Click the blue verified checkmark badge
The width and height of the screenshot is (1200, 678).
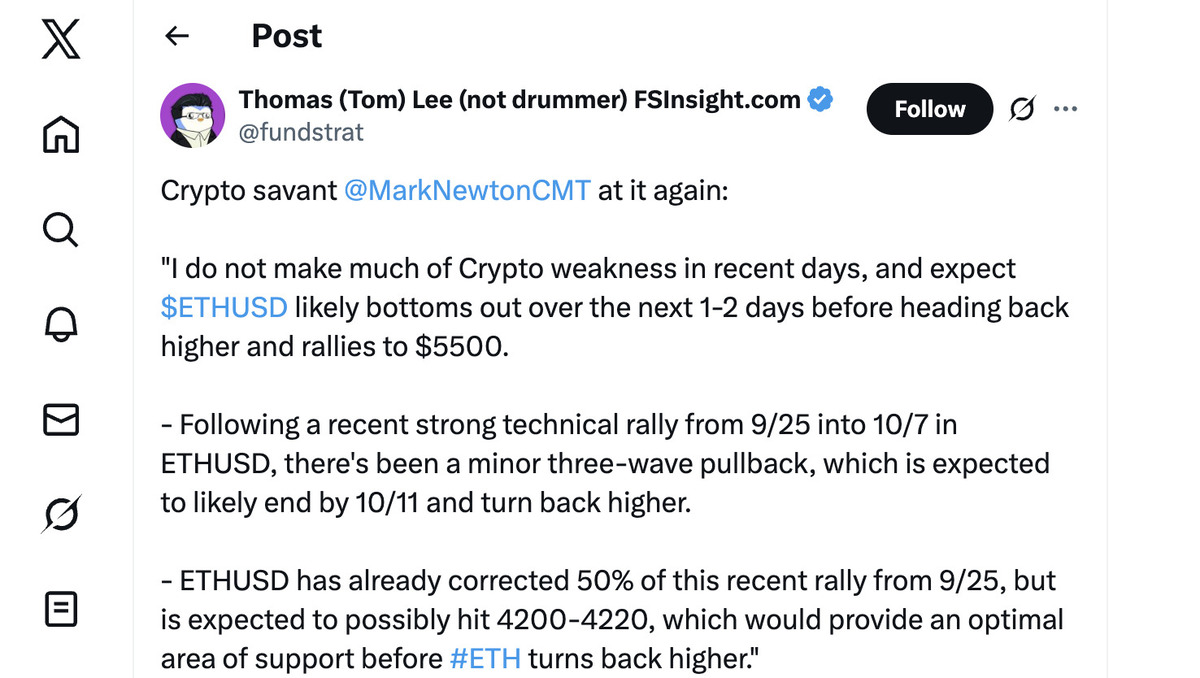tap(821, 100)
